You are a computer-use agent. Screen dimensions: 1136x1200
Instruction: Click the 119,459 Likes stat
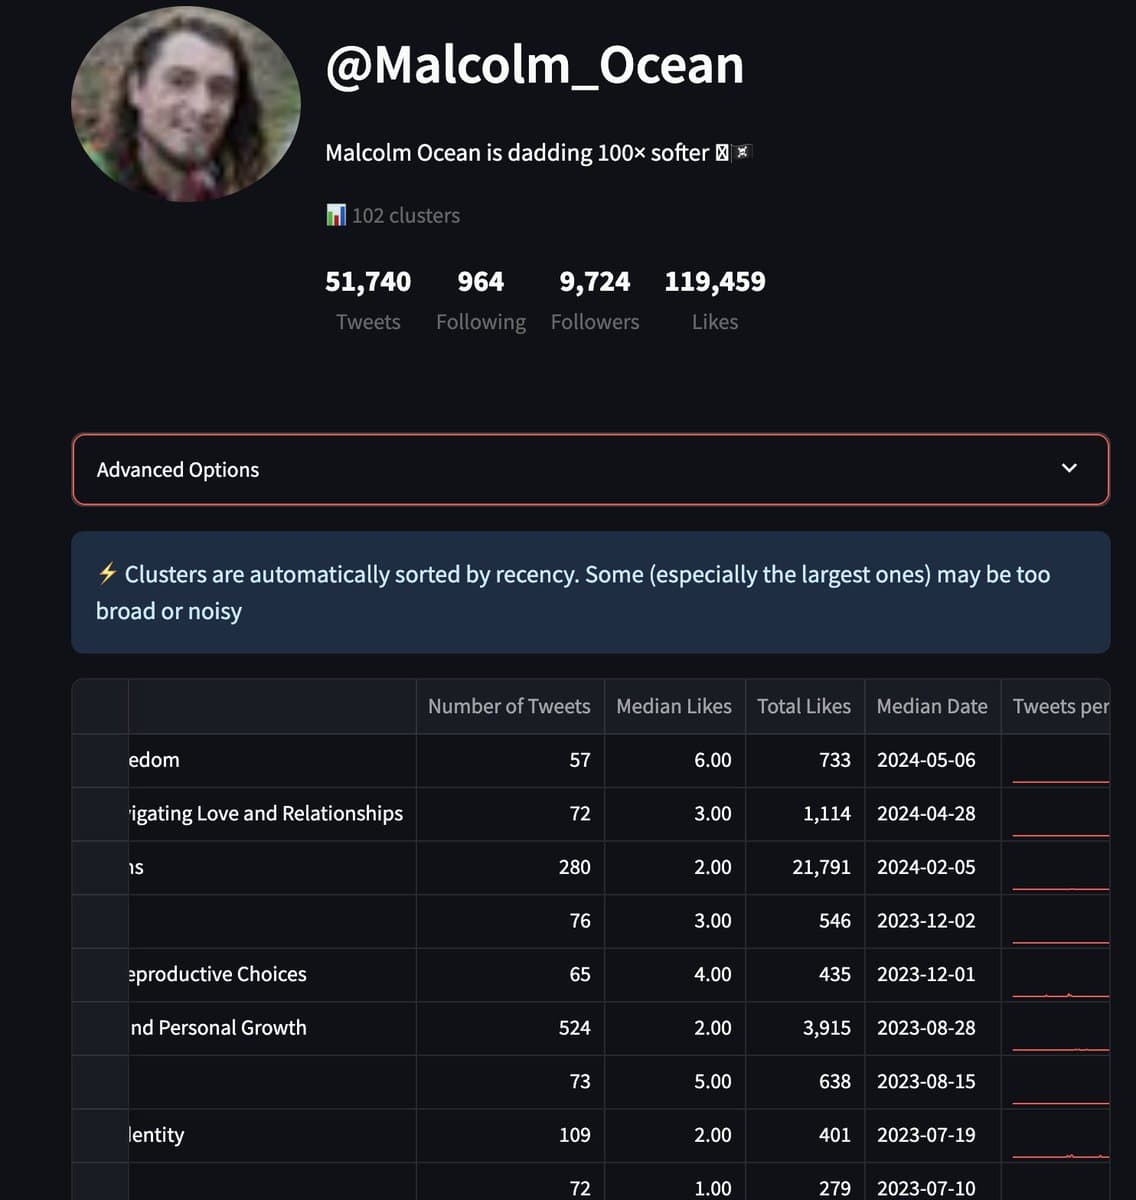point(714,282)
